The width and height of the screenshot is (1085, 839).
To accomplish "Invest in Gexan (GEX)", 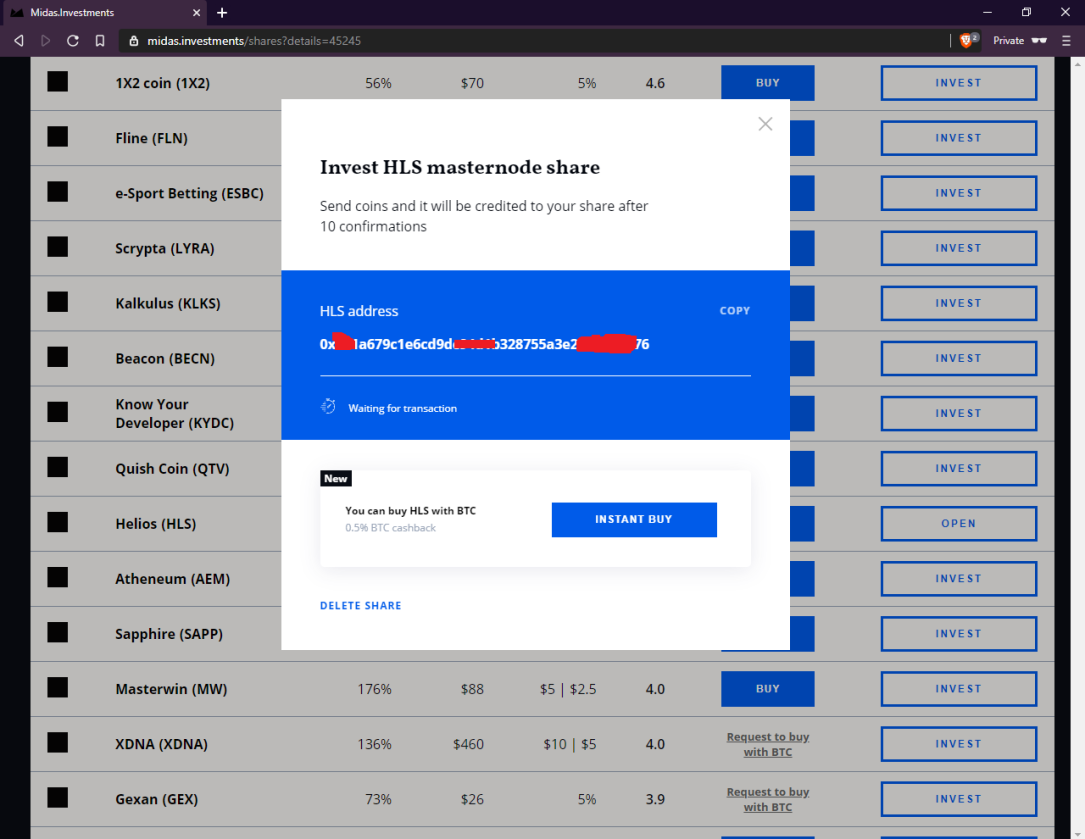I will coord(958,799).
